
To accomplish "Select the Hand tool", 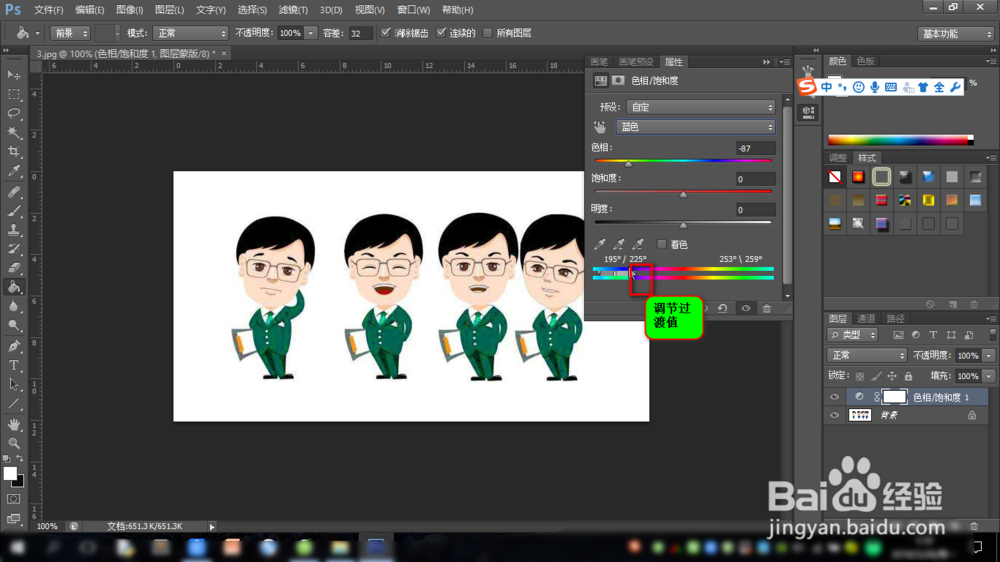I will (x=13, y=424).
